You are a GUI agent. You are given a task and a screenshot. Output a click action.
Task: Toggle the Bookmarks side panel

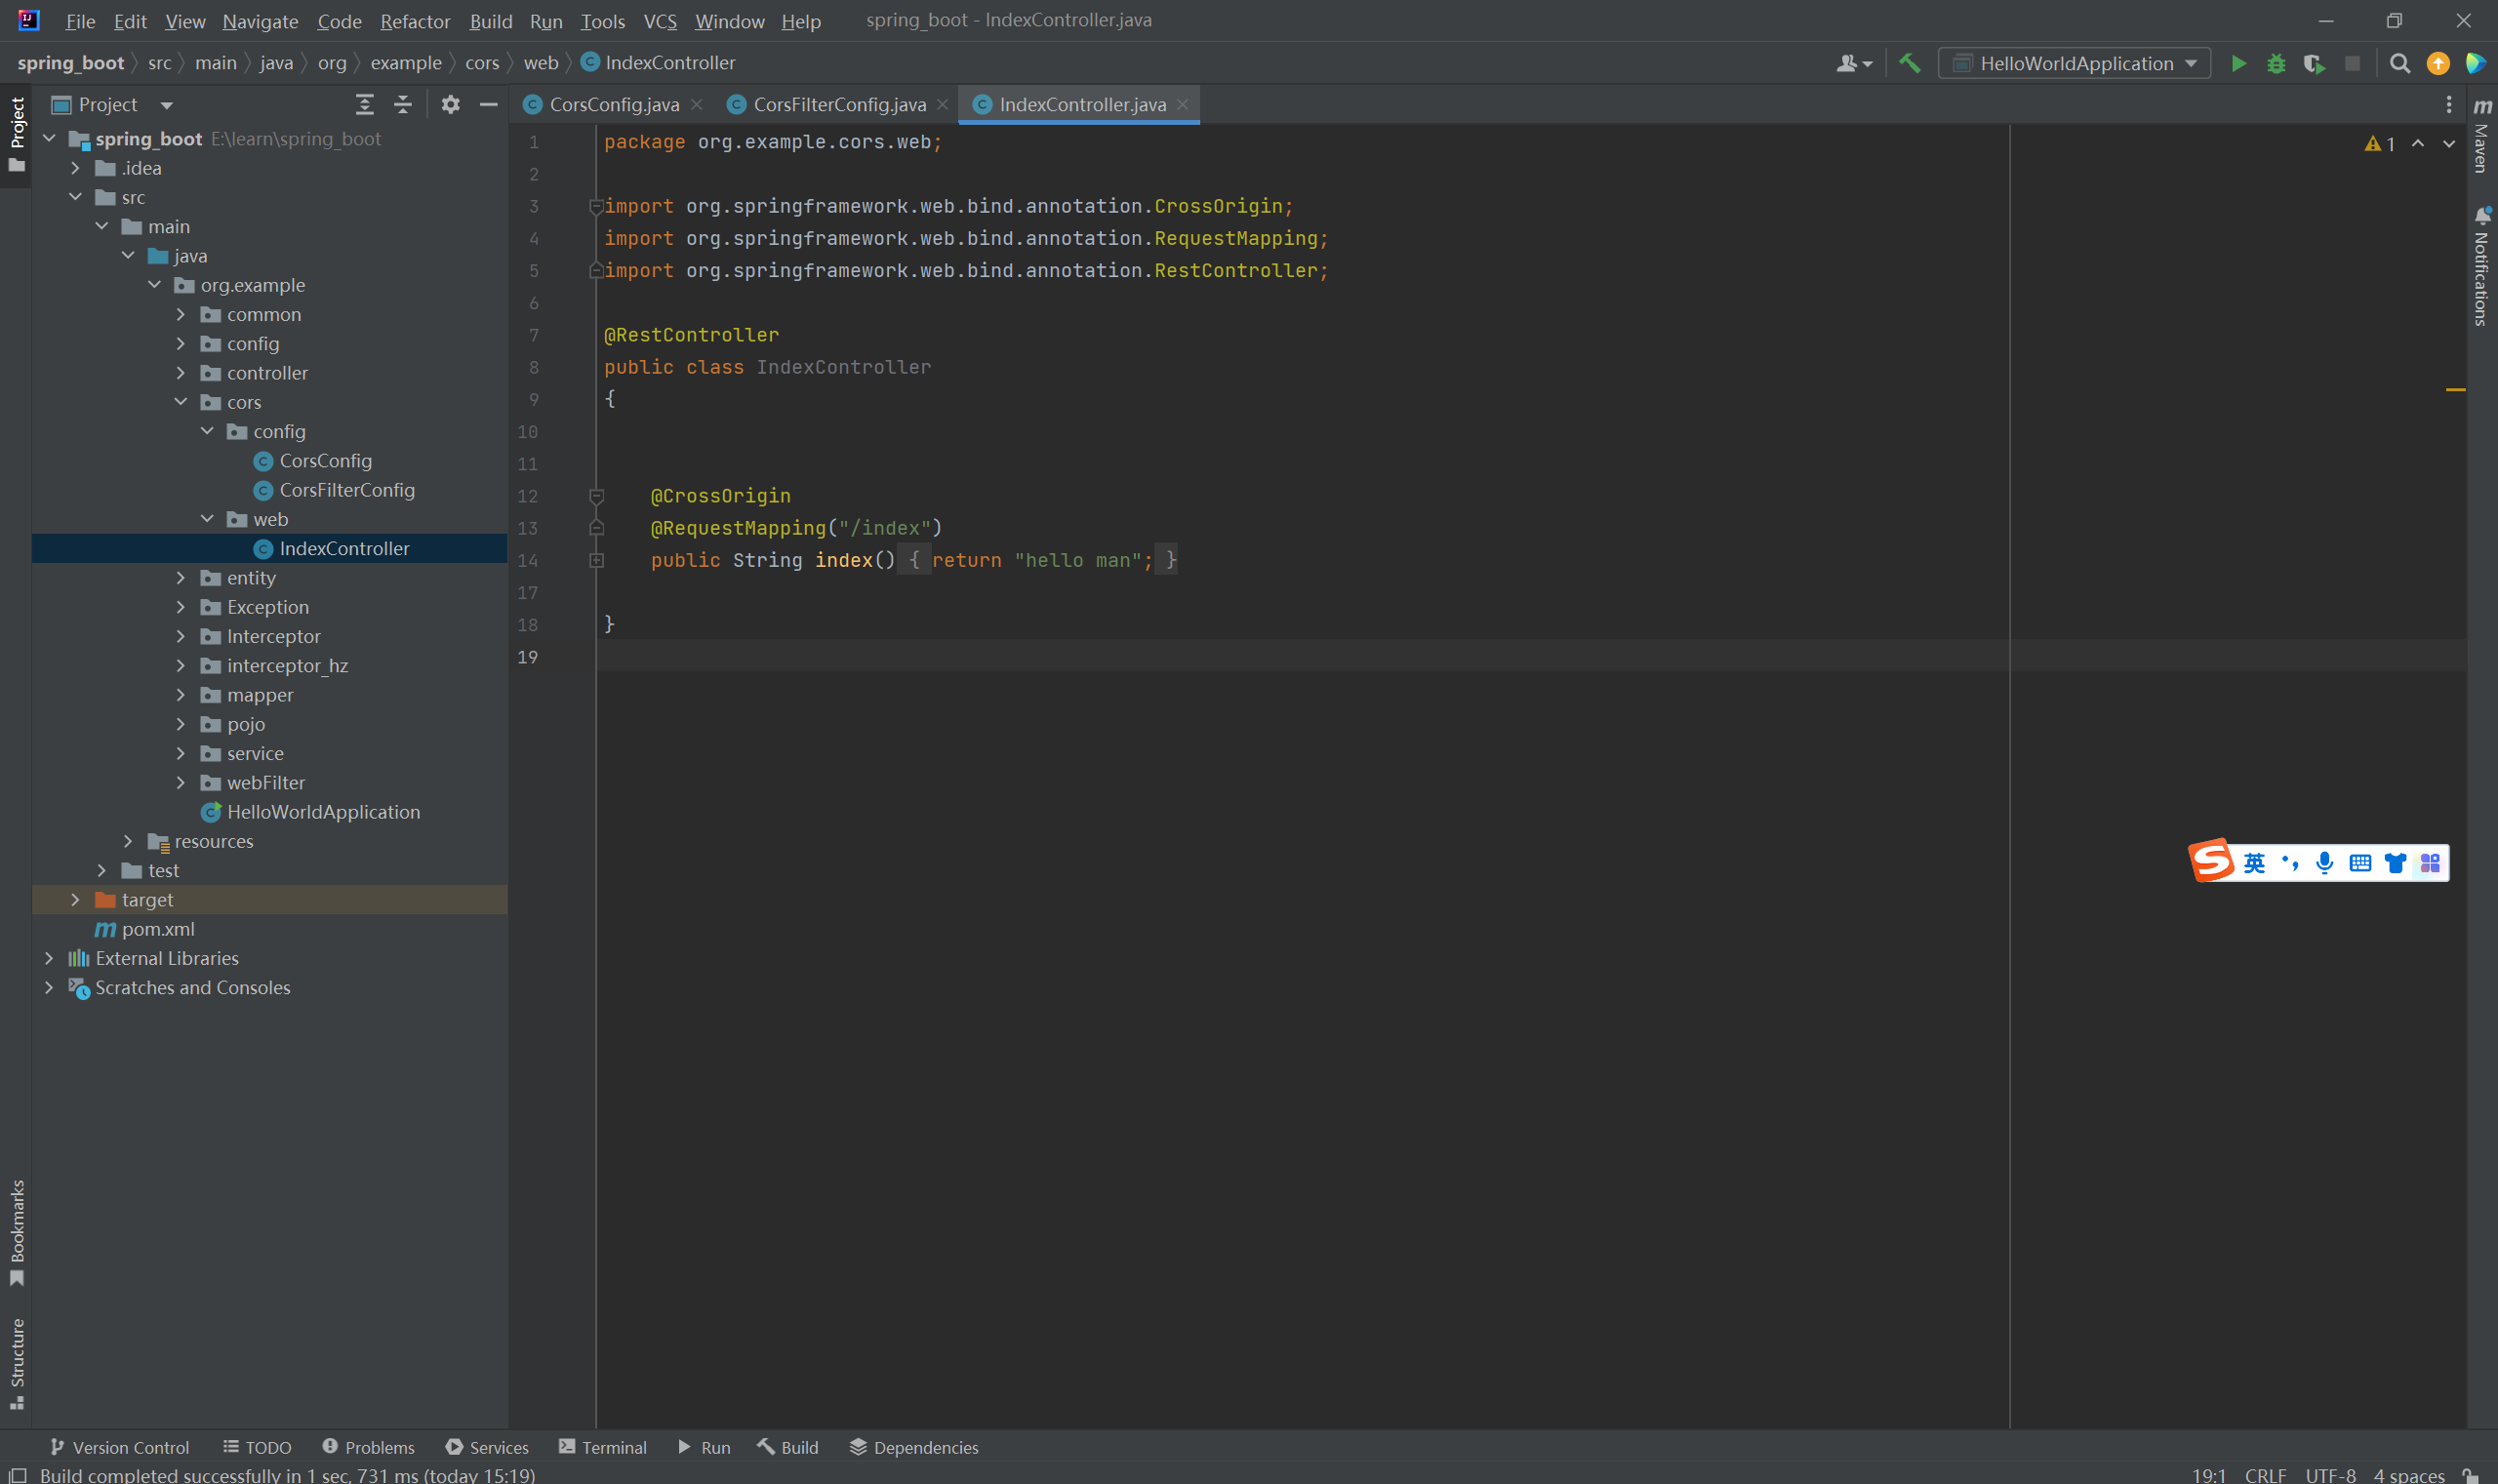(16, 1230)
